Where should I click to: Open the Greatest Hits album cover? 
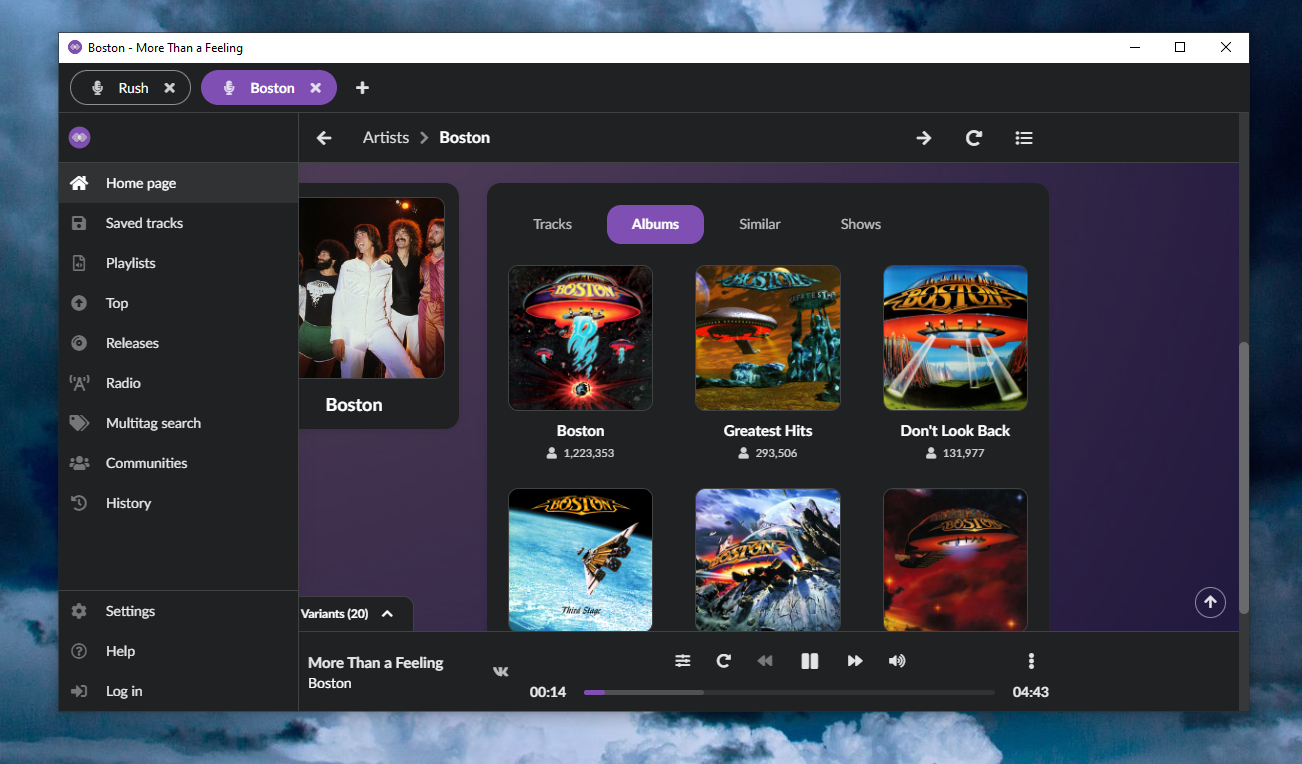tap(768, 338)
